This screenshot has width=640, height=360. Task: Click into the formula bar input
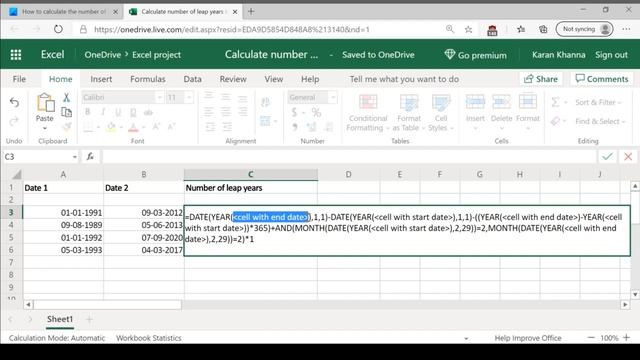(349, 156)
